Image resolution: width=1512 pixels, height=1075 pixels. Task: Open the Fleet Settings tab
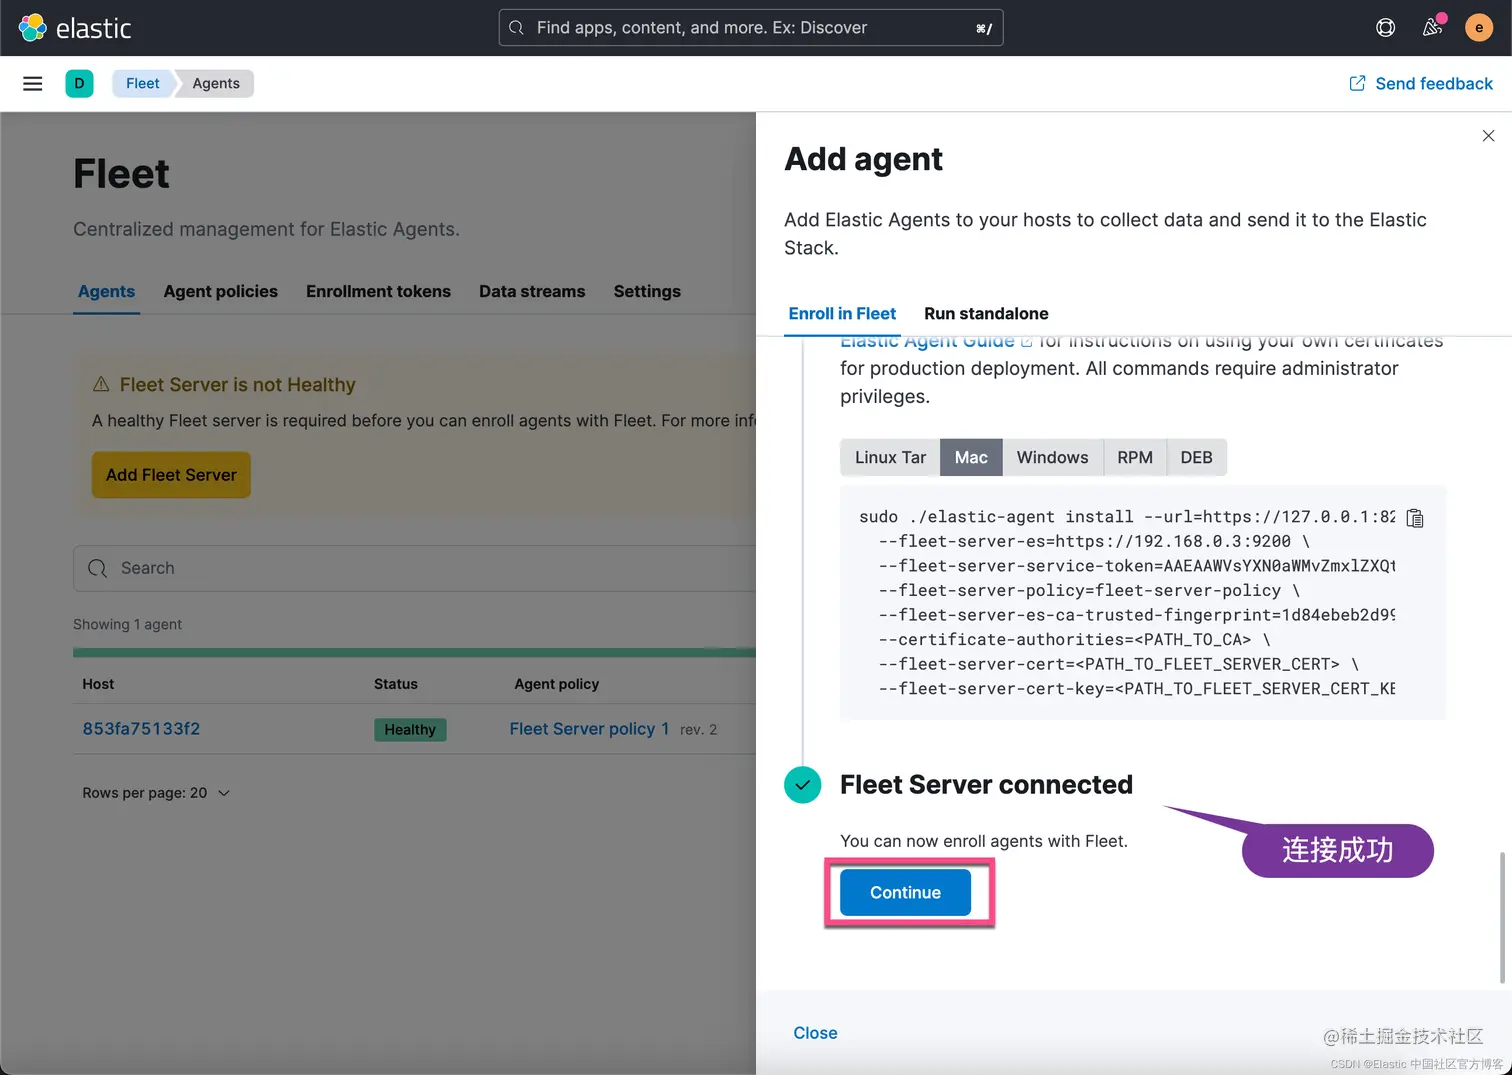coord(647,292)
